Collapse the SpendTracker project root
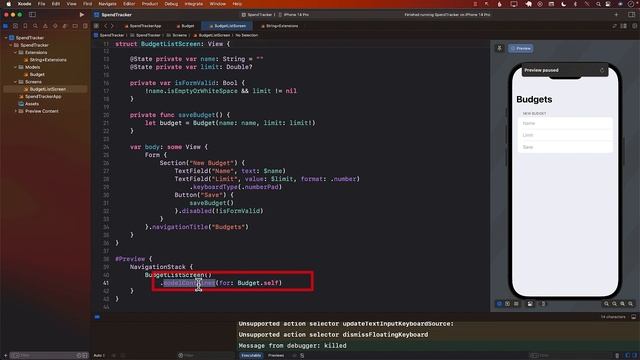This screenshot has height=360, width=640. pos(6,38)
